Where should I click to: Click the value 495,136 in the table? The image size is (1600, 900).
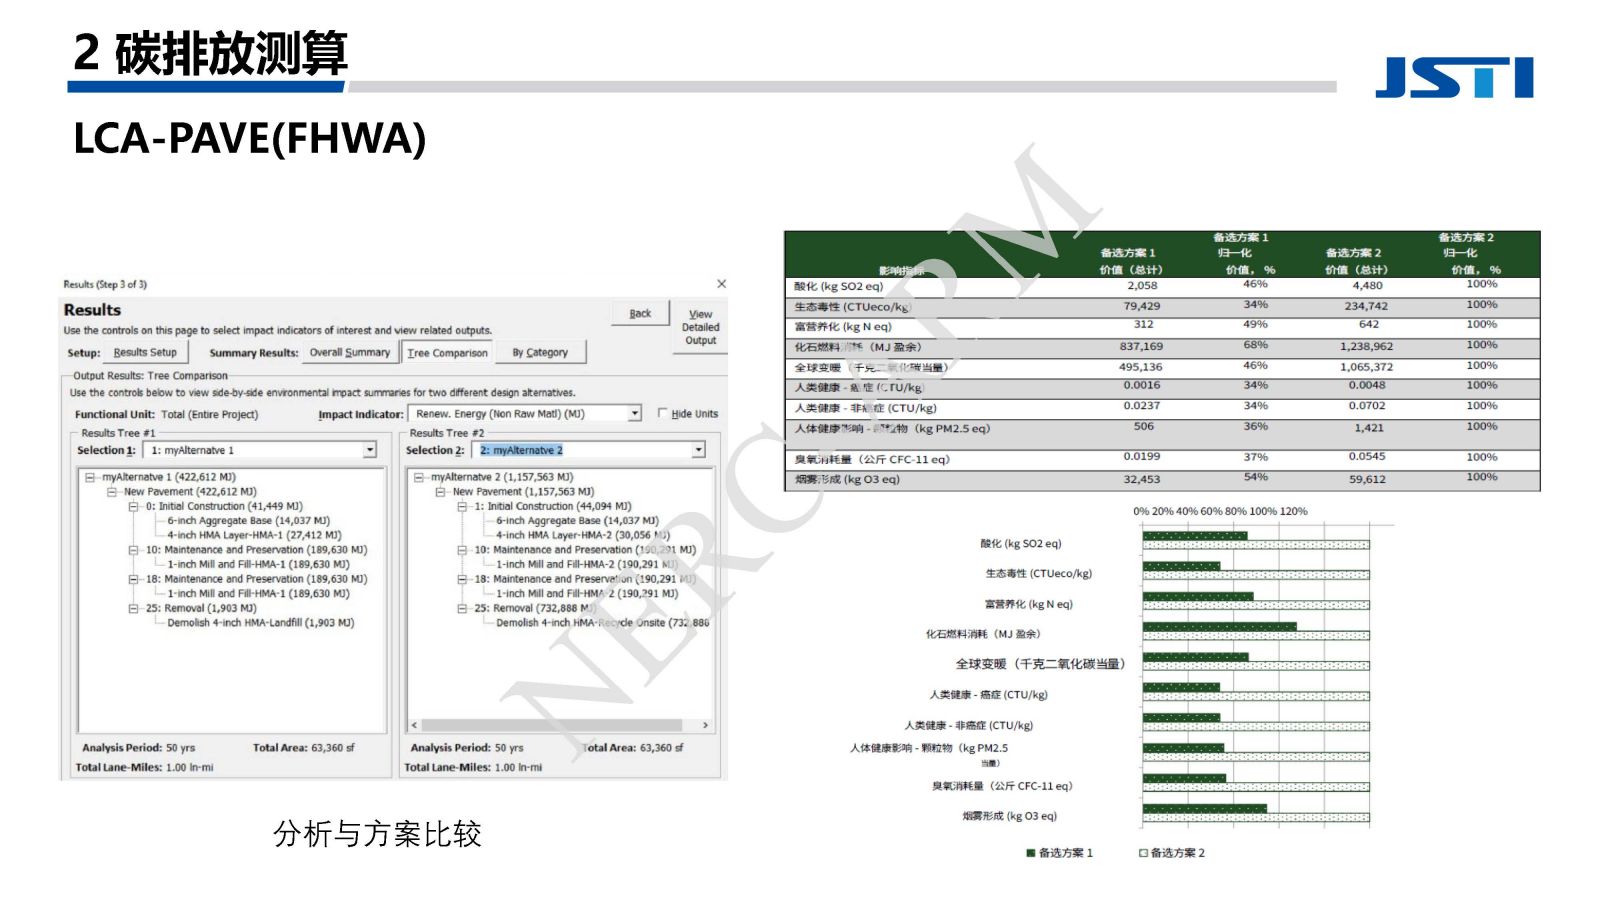[x=1141, y=367]
